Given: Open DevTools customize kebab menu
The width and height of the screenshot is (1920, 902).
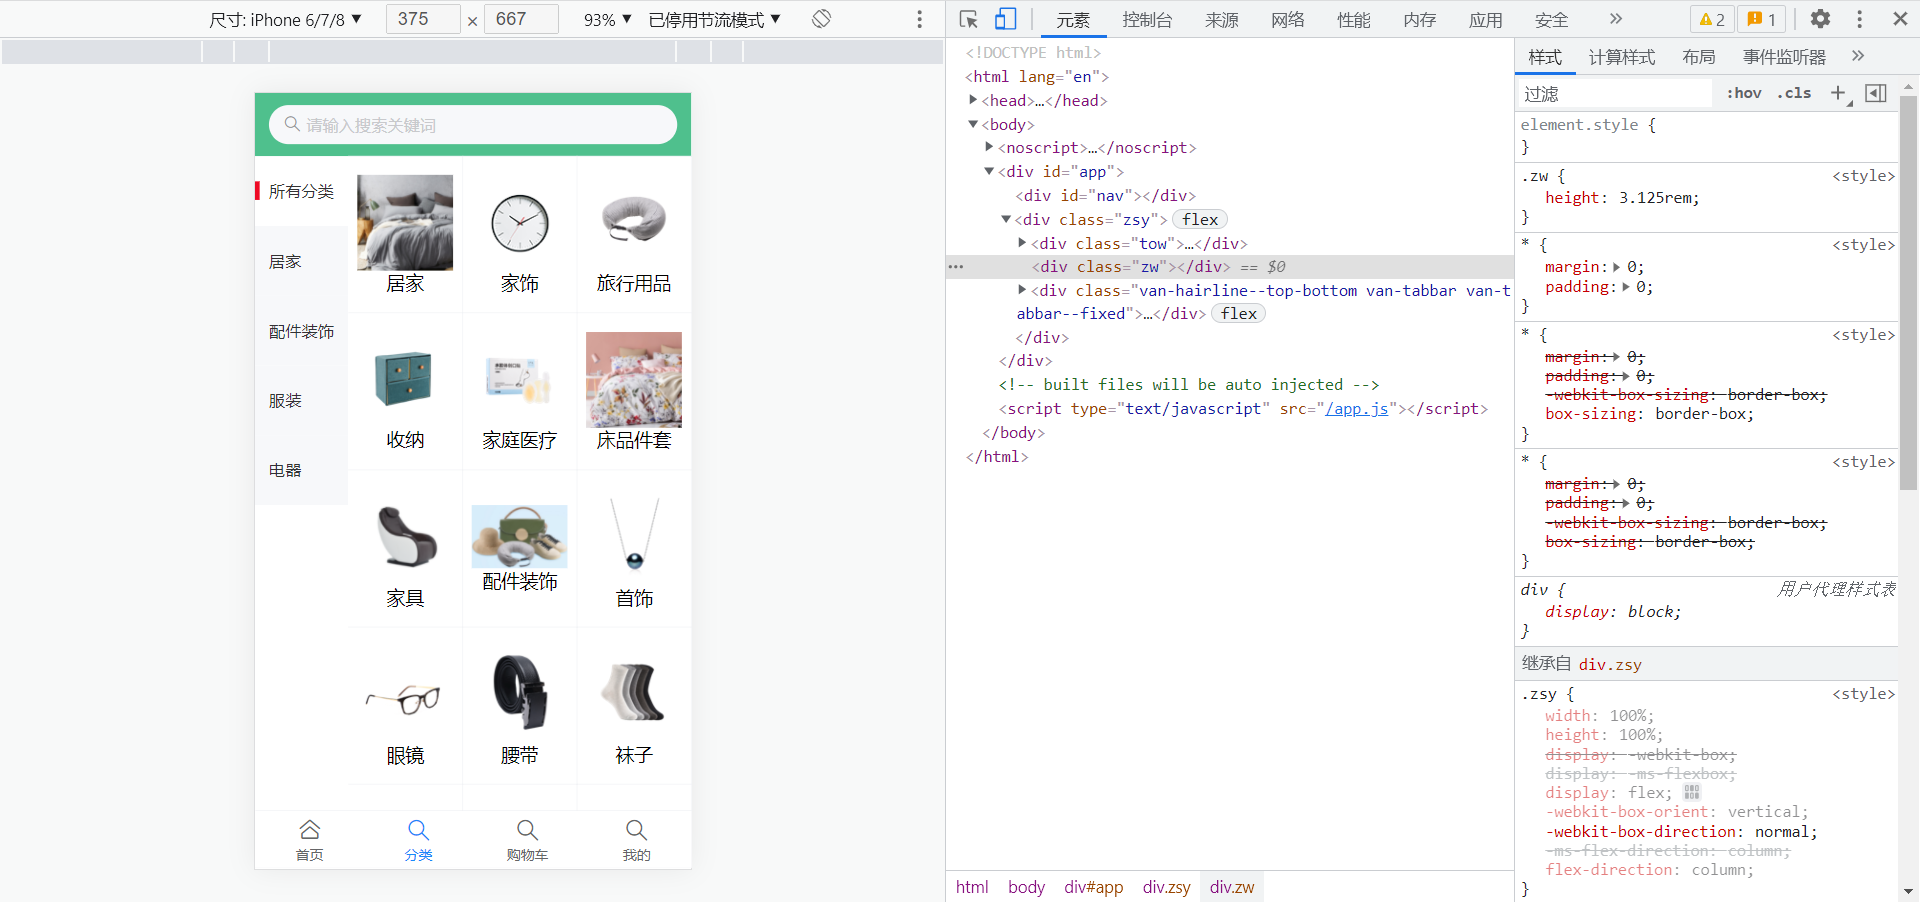Looking at the screenshot, I should 1859,19.
